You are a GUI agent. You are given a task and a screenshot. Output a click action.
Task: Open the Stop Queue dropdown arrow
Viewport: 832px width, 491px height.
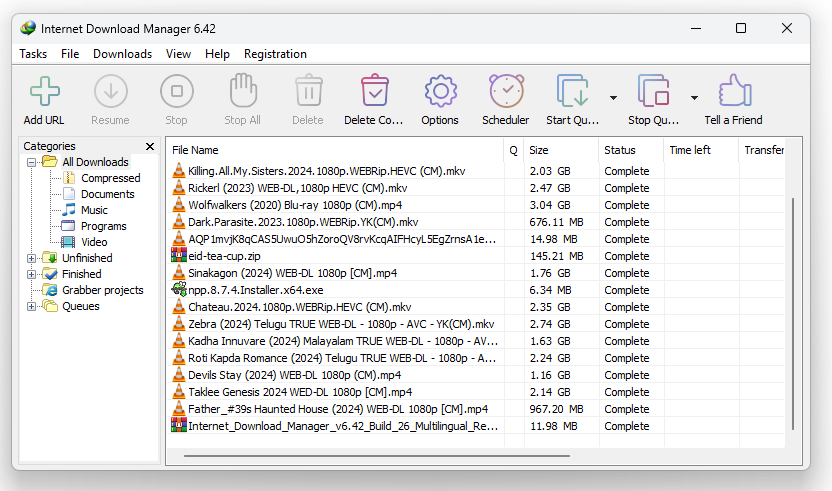pyautogui.click(x=694, y=98)
